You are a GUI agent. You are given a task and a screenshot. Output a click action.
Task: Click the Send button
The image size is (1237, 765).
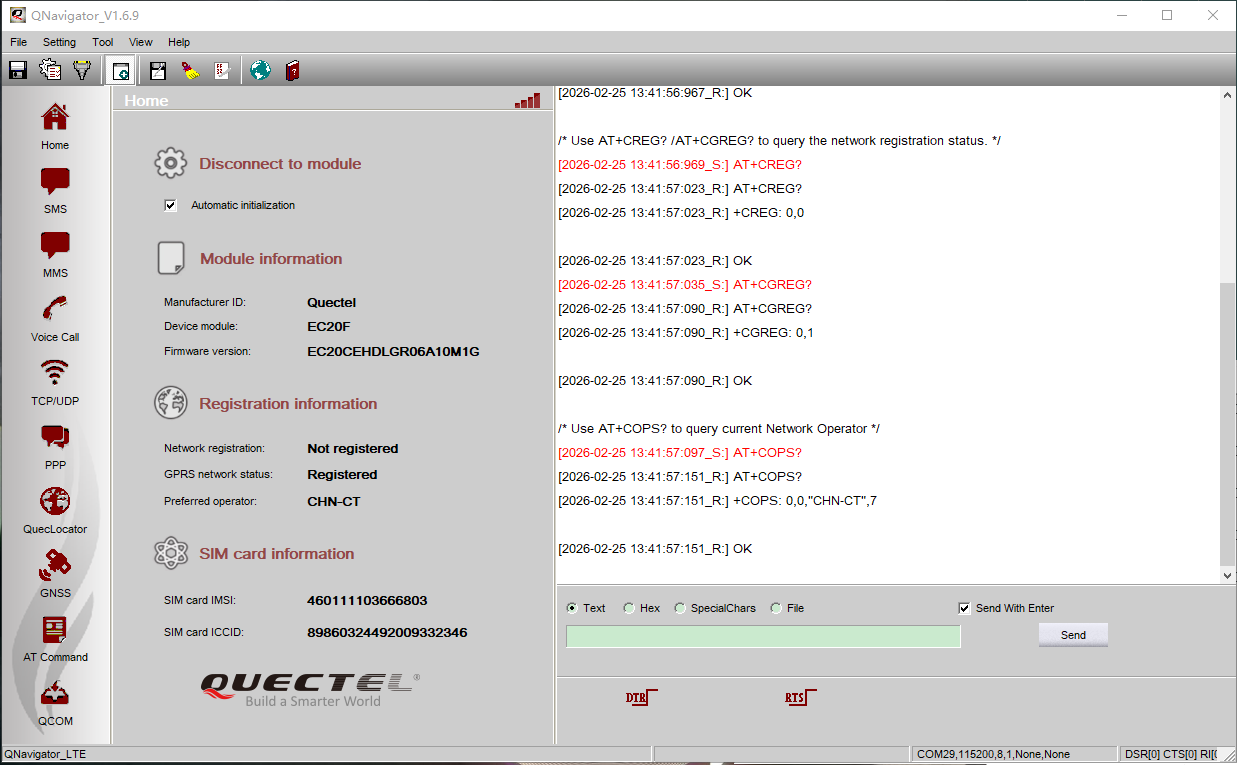click(1073, 635)
